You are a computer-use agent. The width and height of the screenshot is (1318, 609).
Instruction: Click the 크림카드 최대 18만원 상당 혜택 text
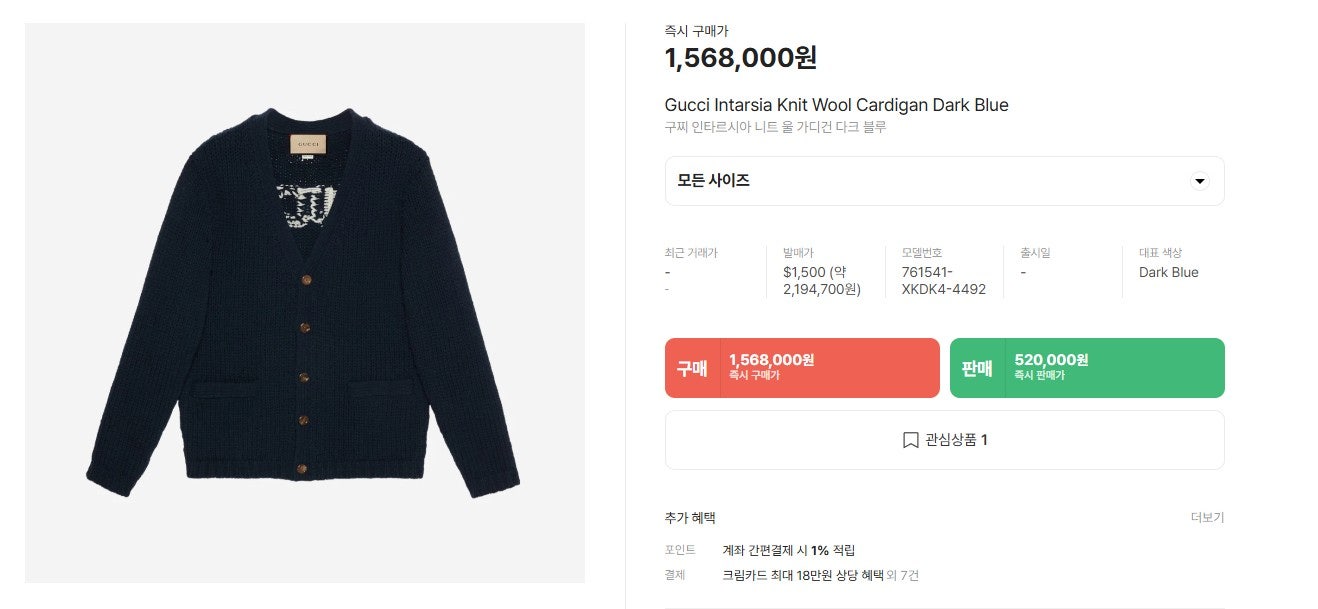[803, 575]
